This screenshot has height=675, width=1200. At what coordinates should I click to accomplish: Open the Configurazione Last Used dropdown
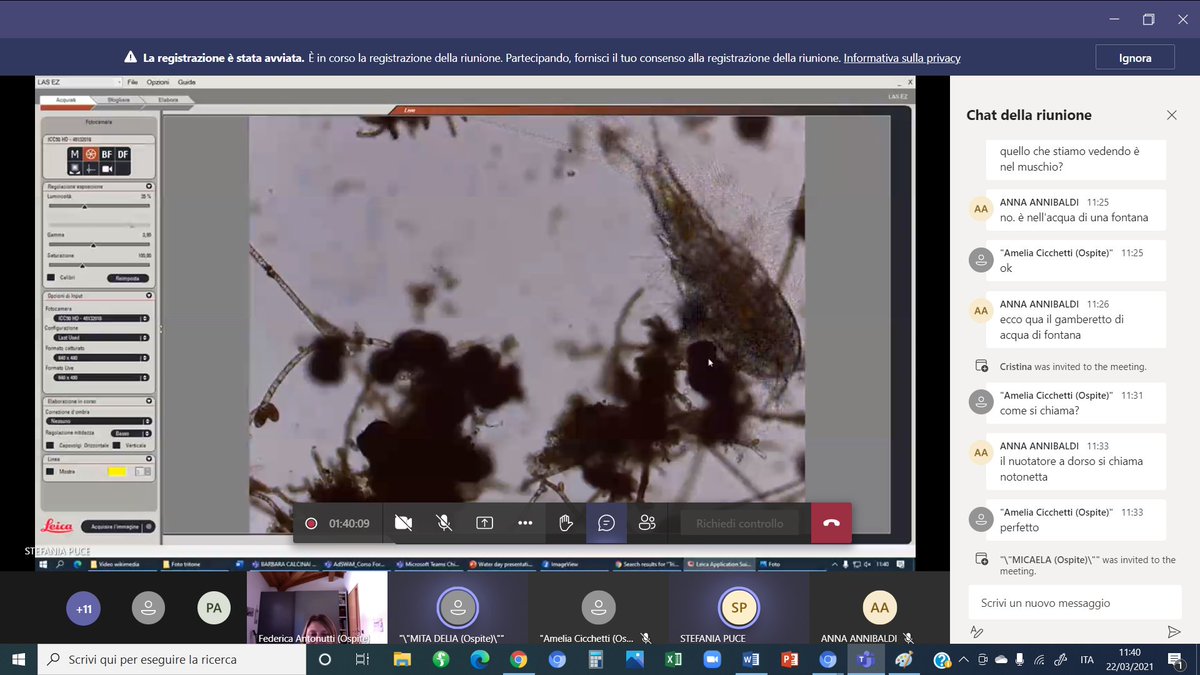click(99, 338)
